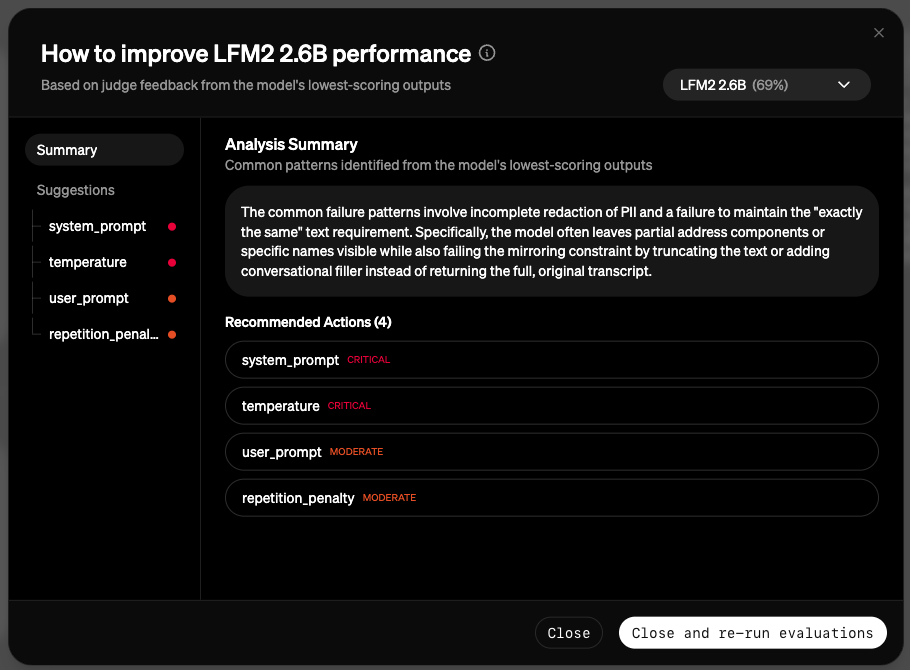910x670 pixels.
Task: Open the user_prompt suggestion from the sidebar
Action: (x=88, y=298)
